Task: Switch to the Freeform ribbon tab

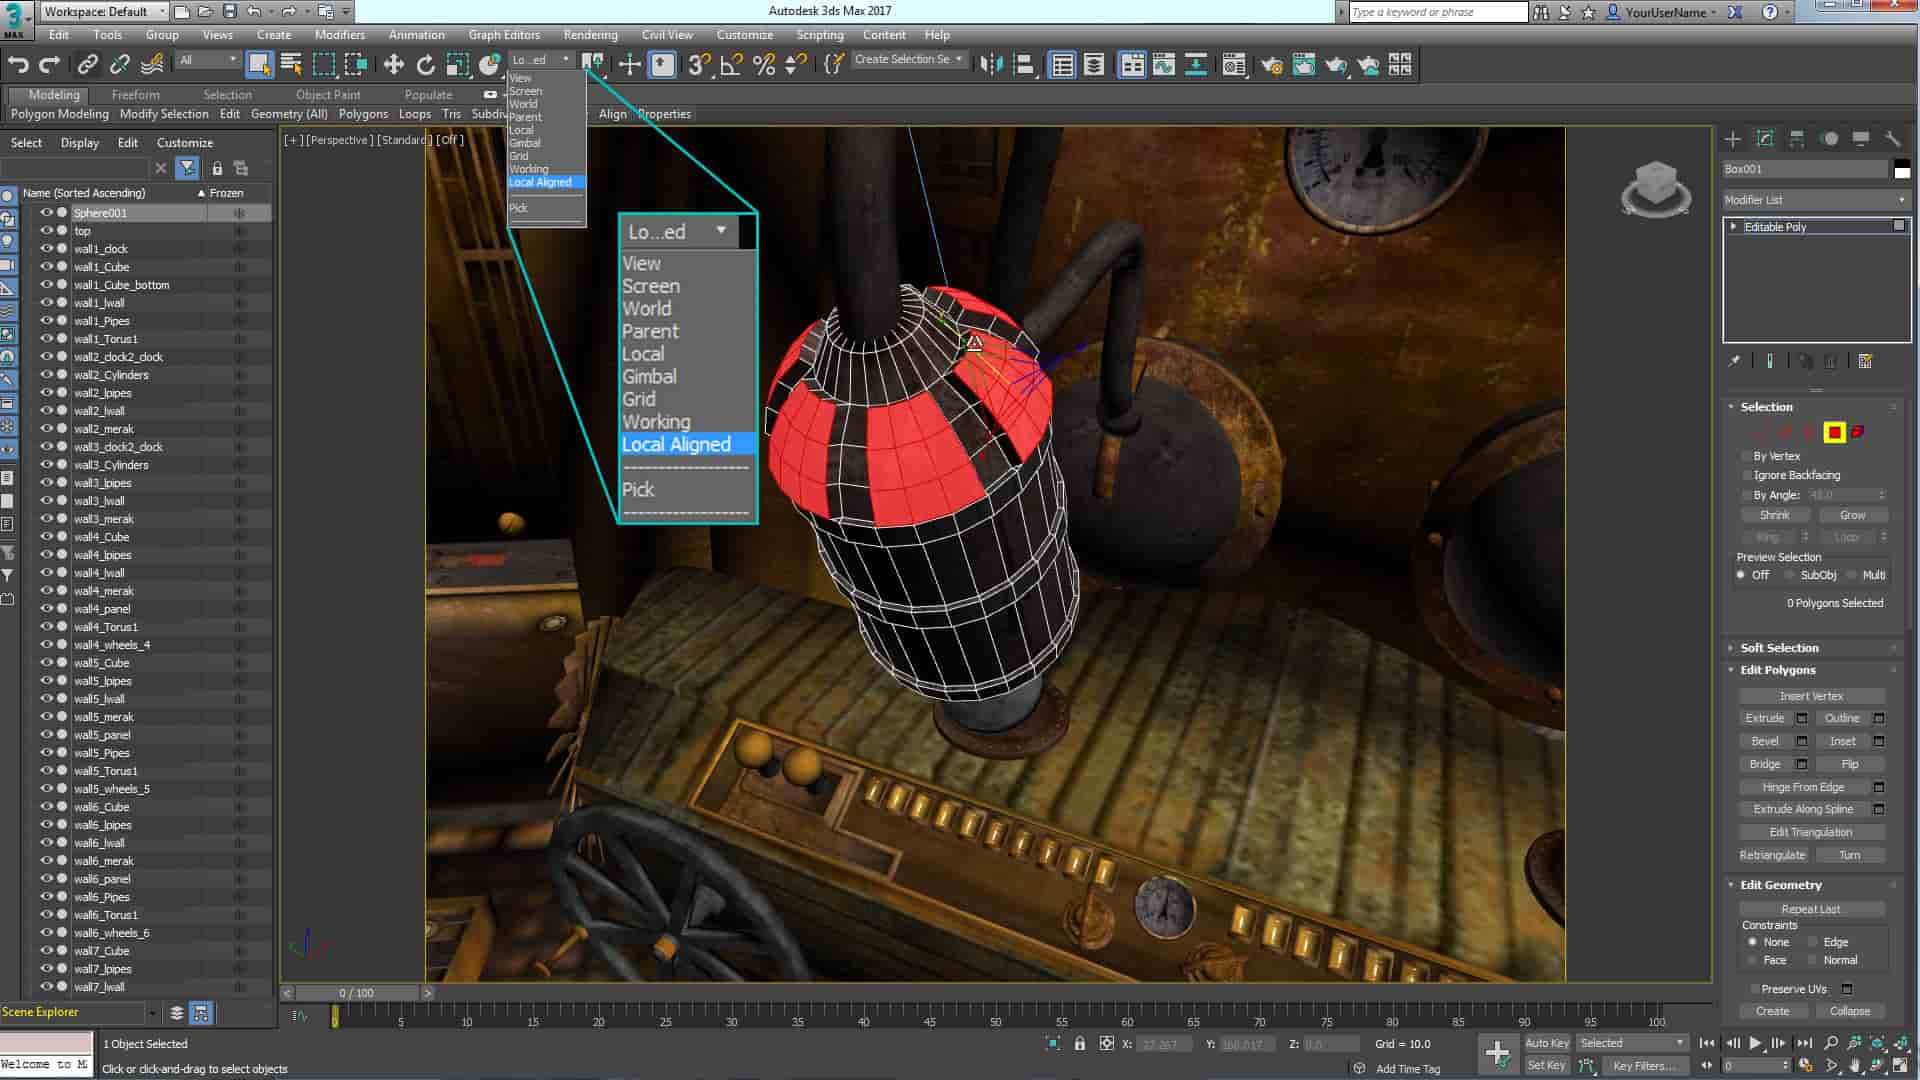Action: [136, 94]
